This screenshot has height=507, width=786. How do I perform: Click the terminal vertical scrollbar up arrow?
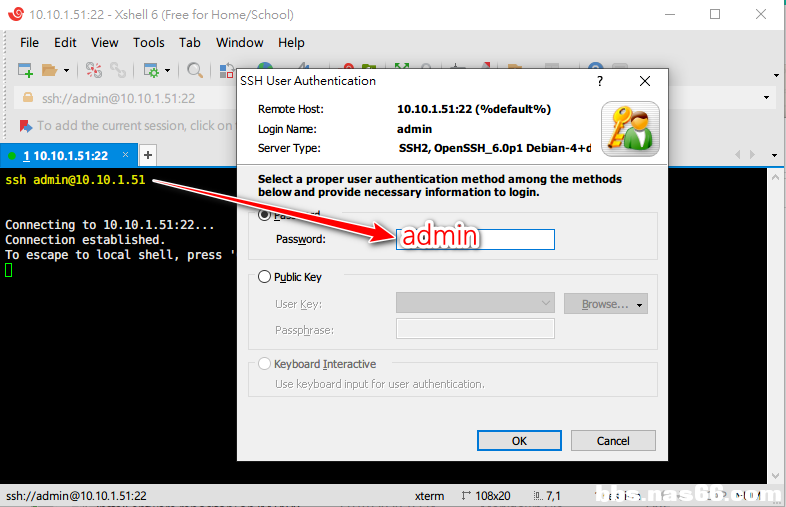click(775, 177)
